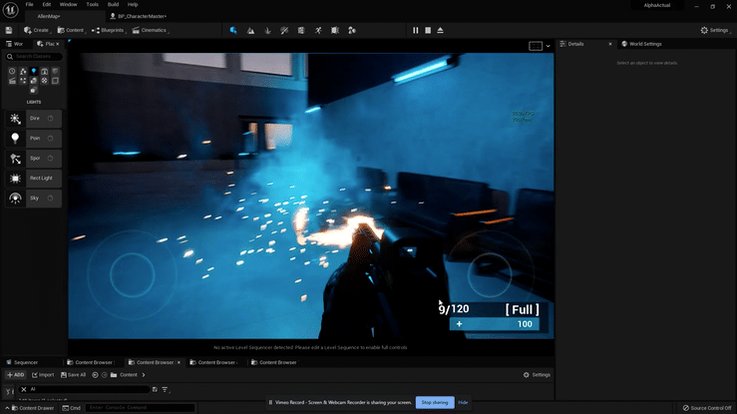The image size is (737, 414).
Task: Show Shapes category icon
Action: pyautogui.click(x=44, y=71)
